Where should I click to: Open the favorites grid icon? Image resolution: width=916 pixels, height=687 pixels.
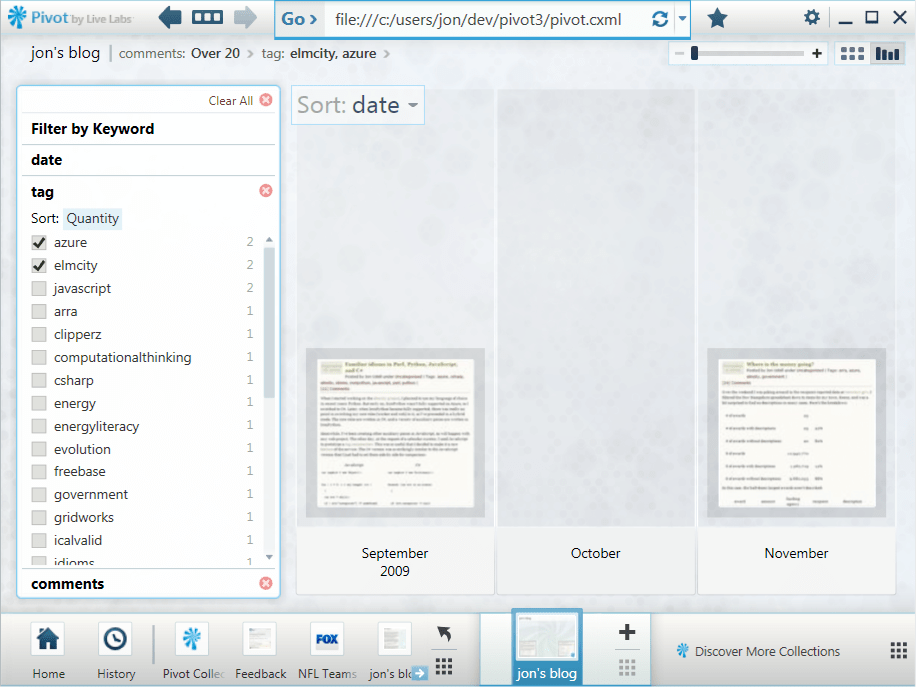444,666
